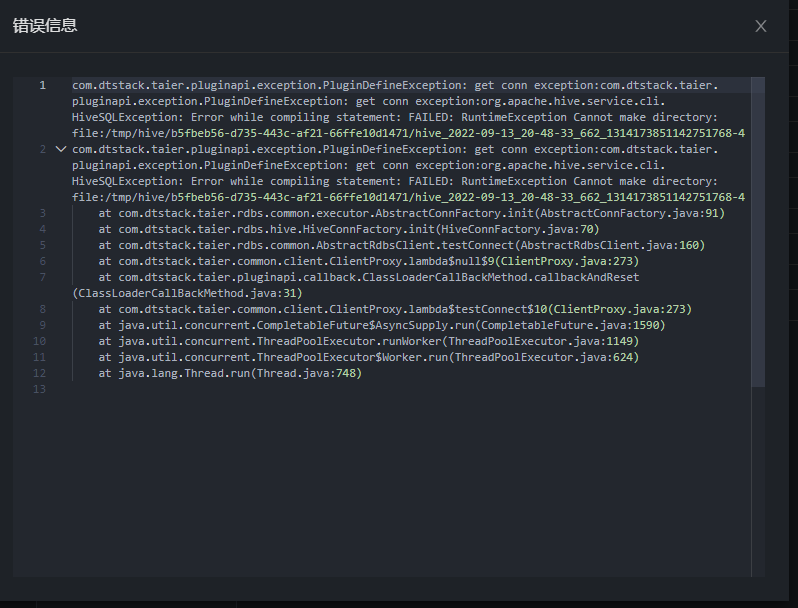Click line number 12 in gutter
Viewport: 798px width, 608px height.
[x=40, y=373]
